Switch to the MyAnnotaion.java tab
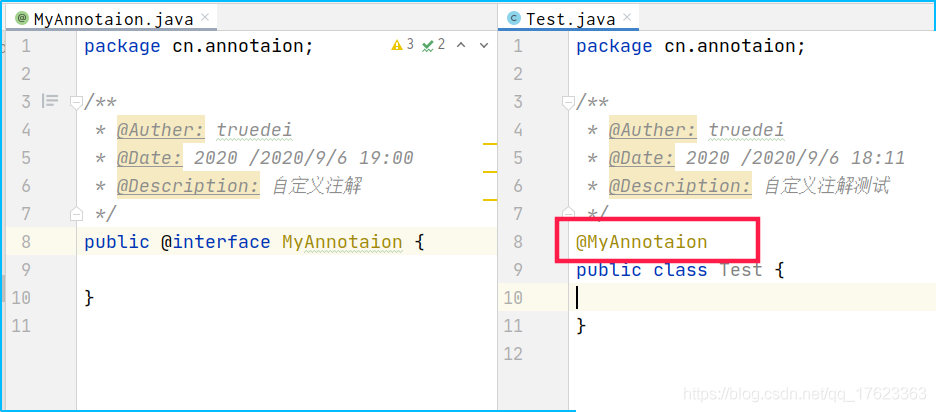 pyautogui.click(x=113, y=19)
